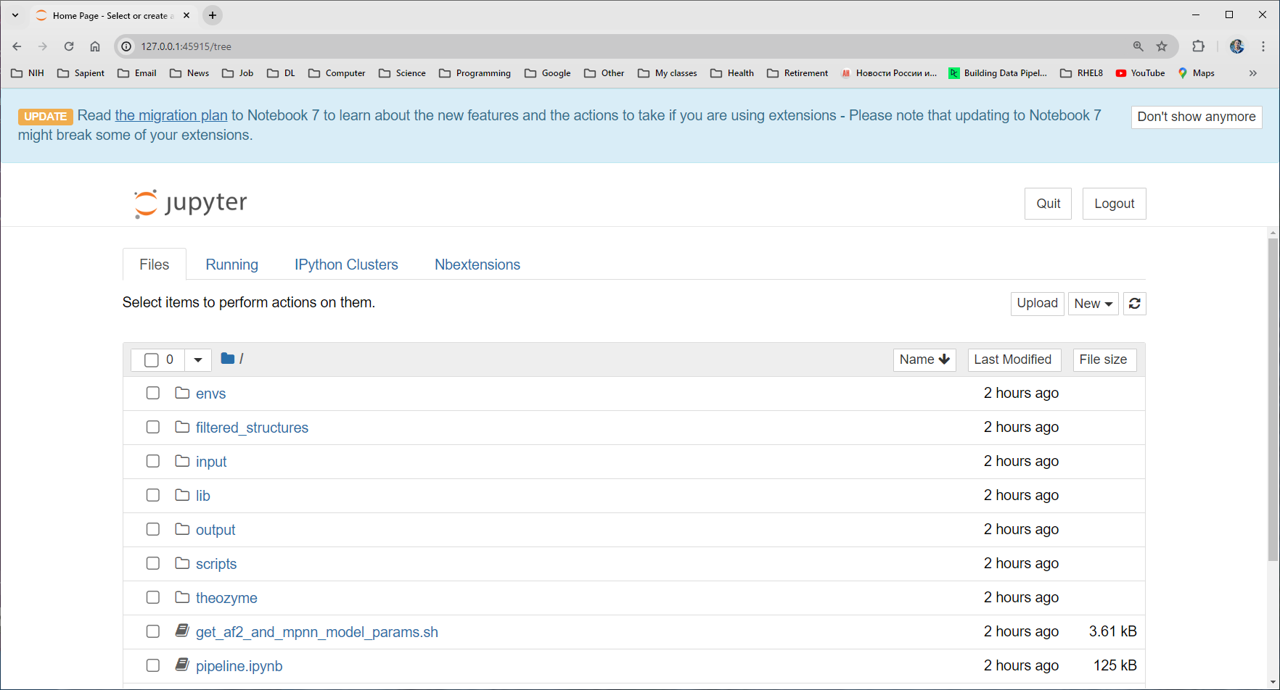Open the Chrome profile avatar

coord(1237,46)
